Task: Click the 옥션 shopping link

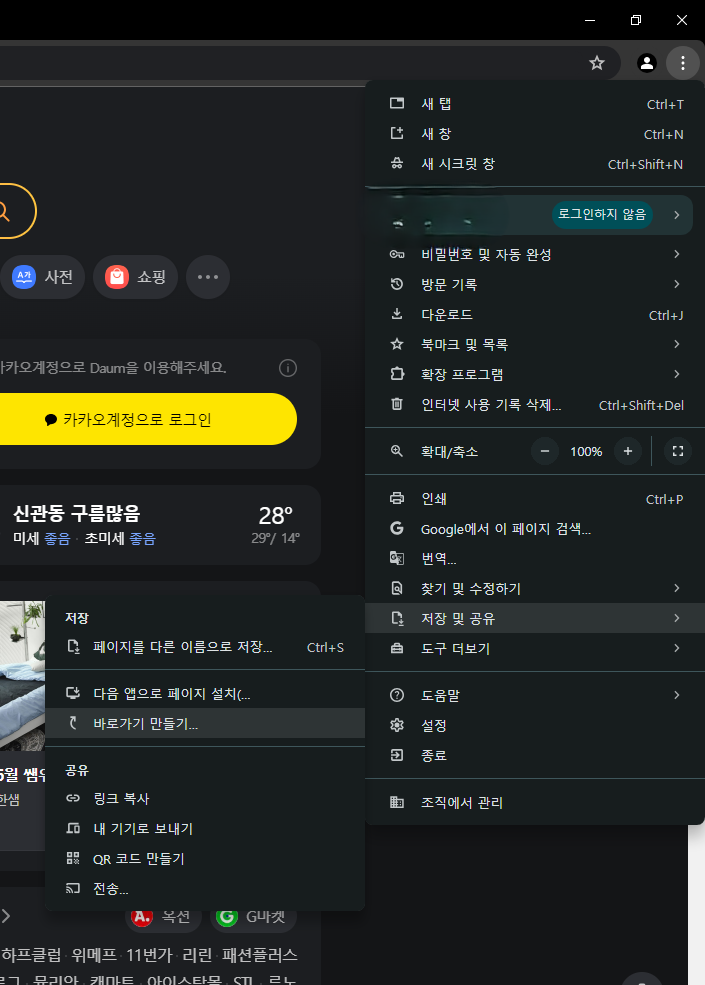Action: tap(165, 917)
